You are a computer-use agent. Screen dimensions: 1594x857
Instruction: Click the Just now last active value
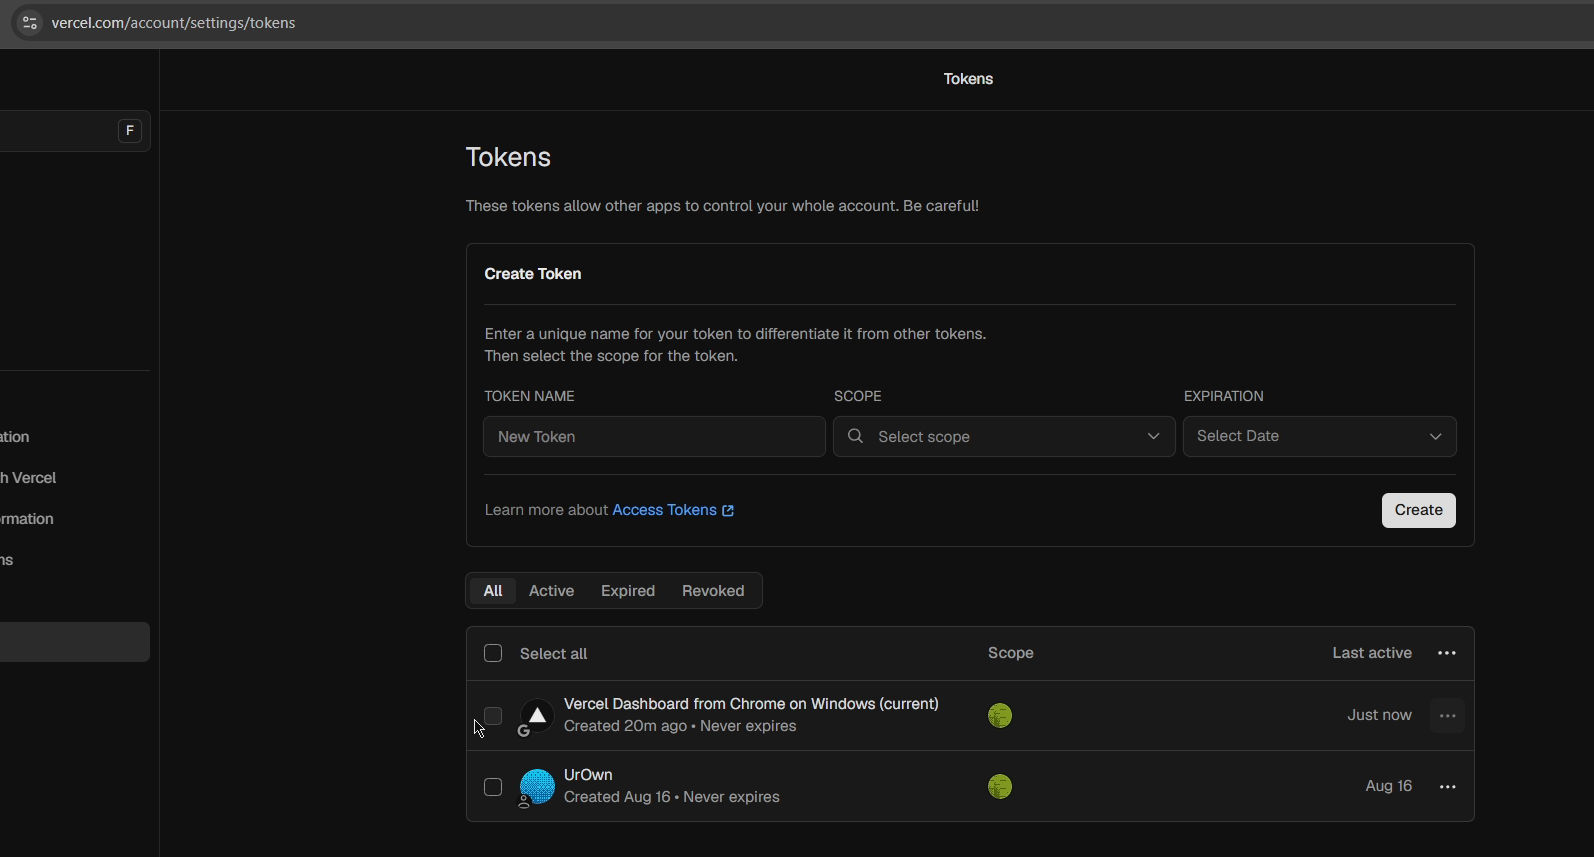(1379, 715)
